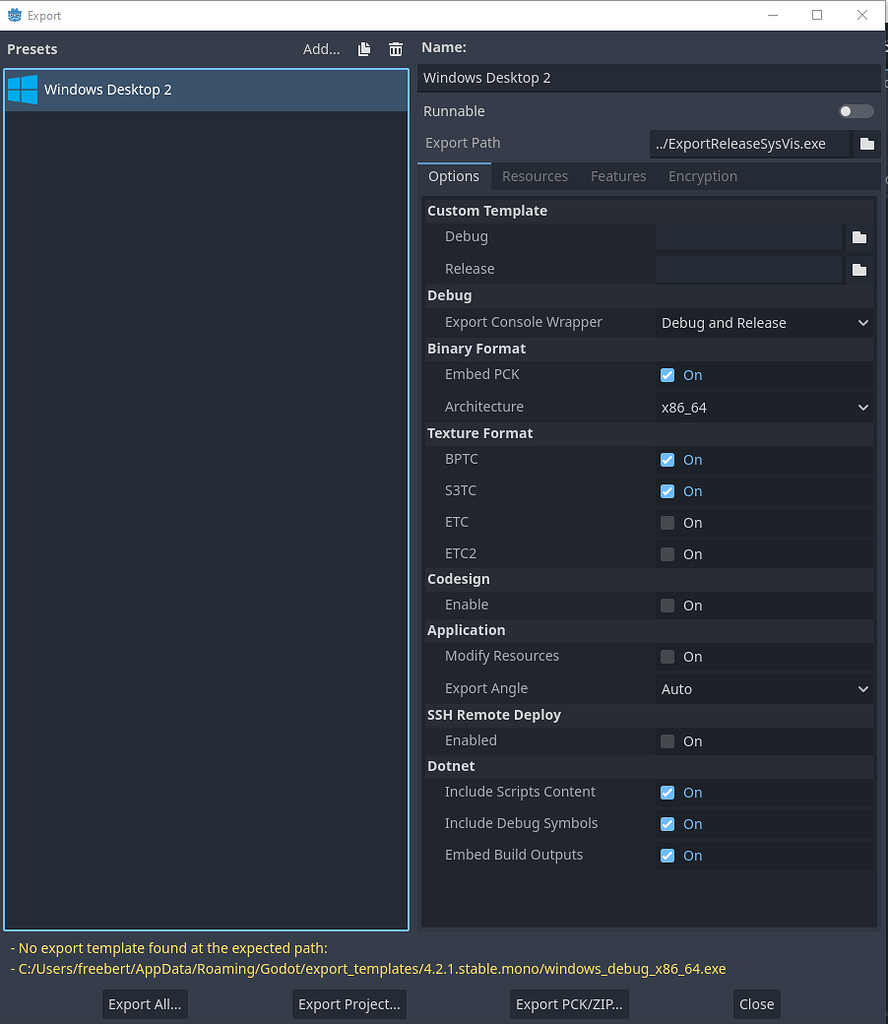
Task: Open the Export Angle dropdown
Action: pos(763,688)
